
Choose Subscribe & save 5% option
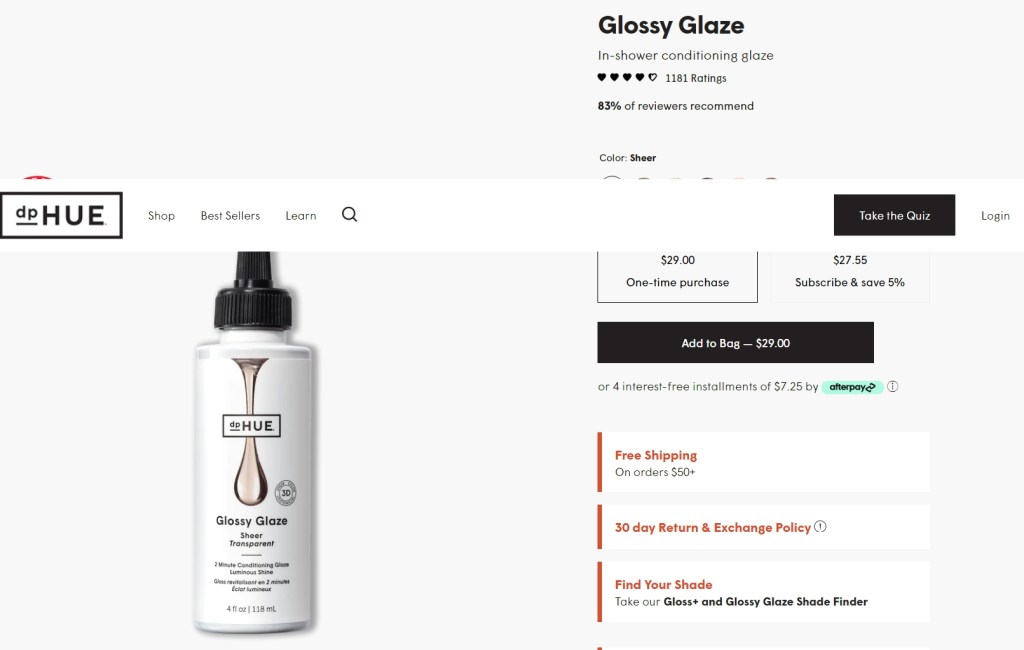point(849,273)
